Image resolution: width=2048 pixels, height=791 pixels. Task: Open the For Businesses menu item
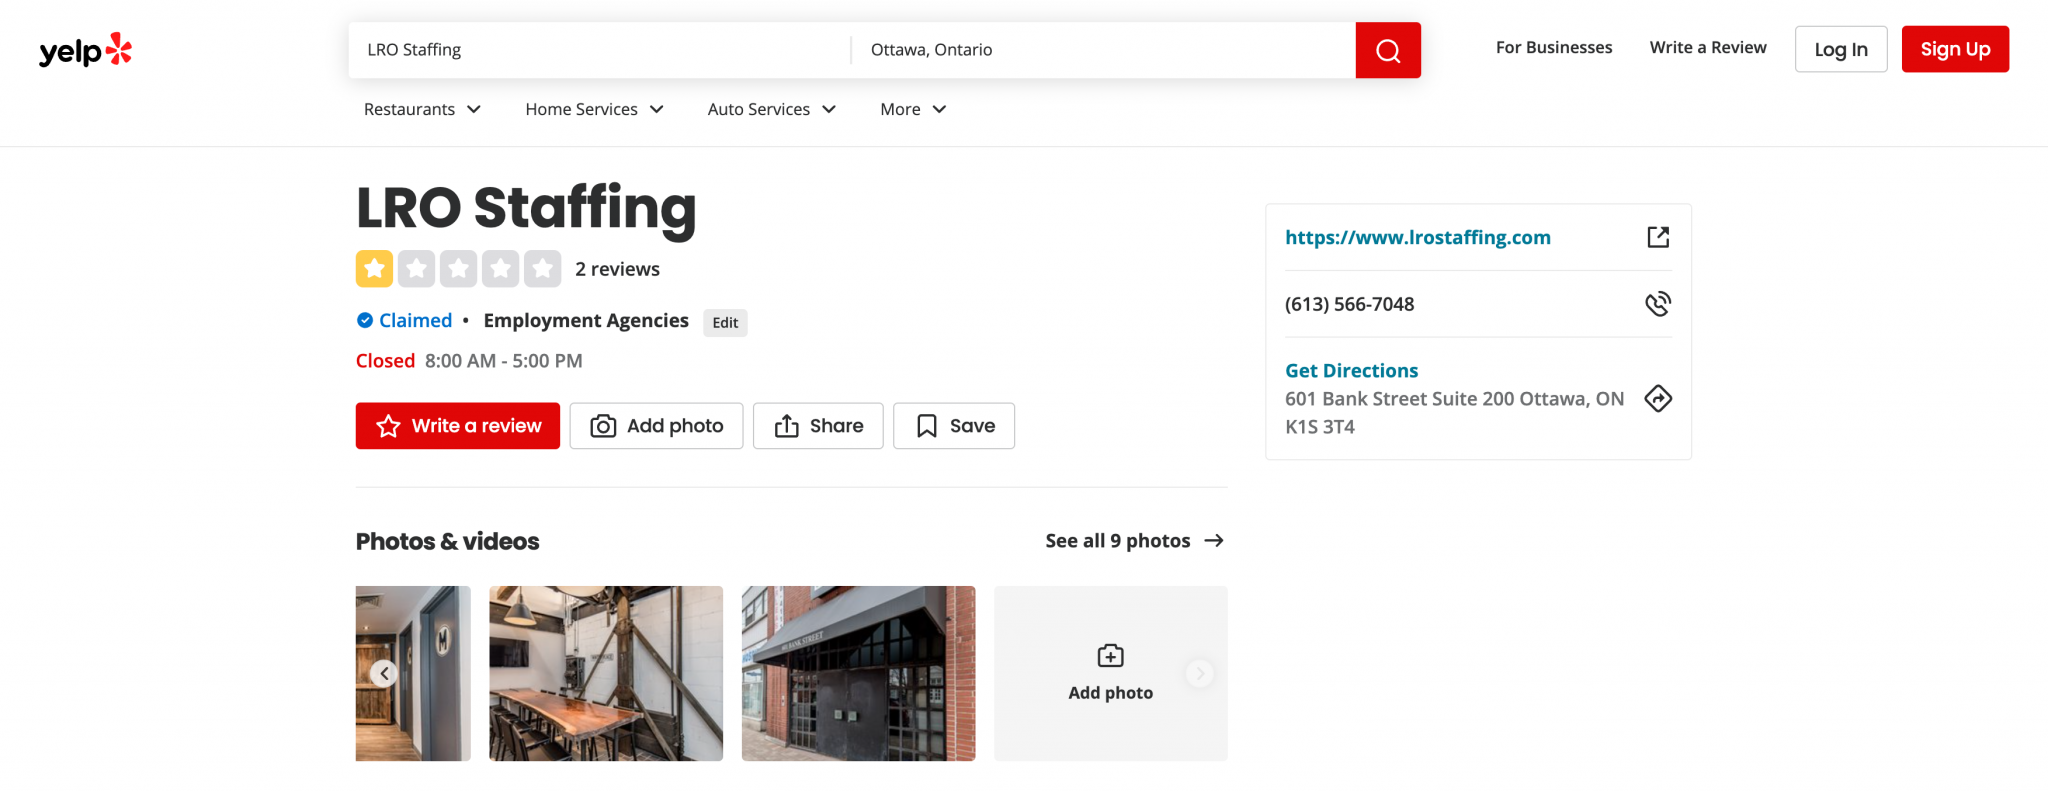pos(1553,48)
